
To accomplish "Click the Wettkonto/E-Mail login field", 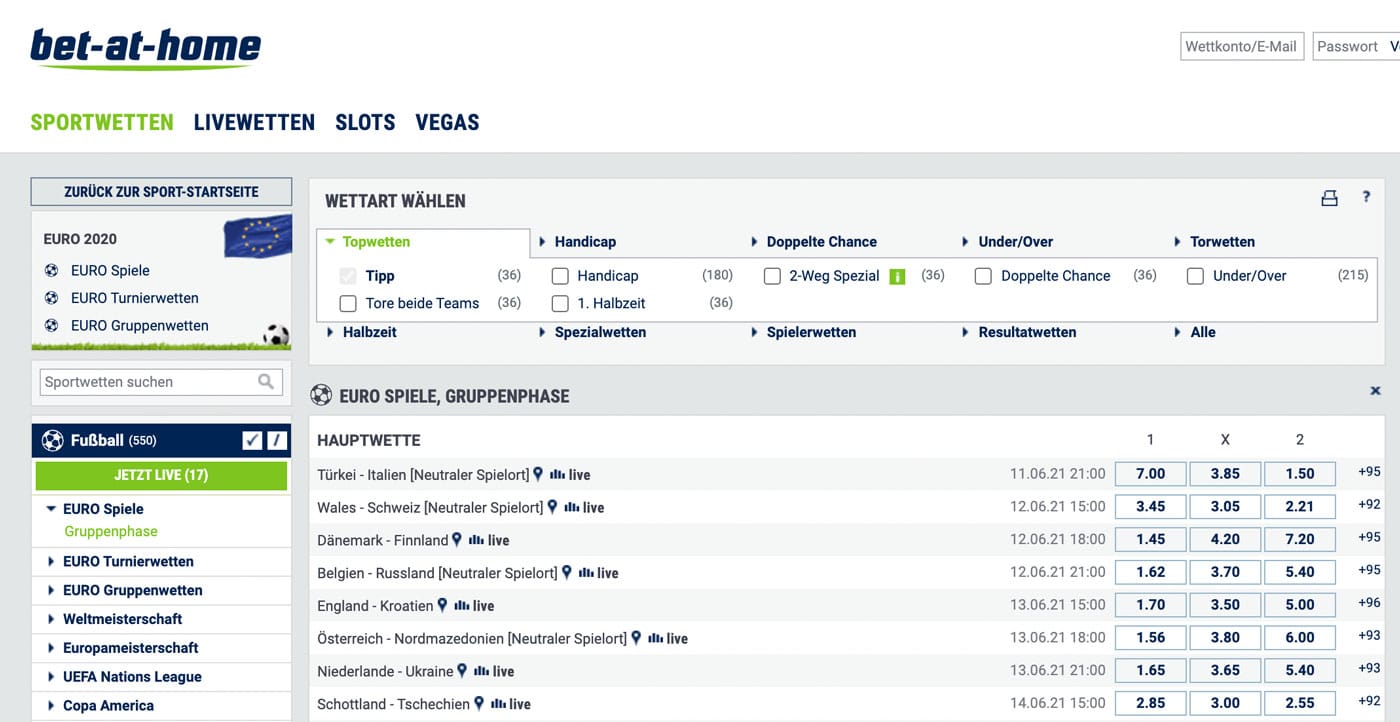I will click(1242, 46).
